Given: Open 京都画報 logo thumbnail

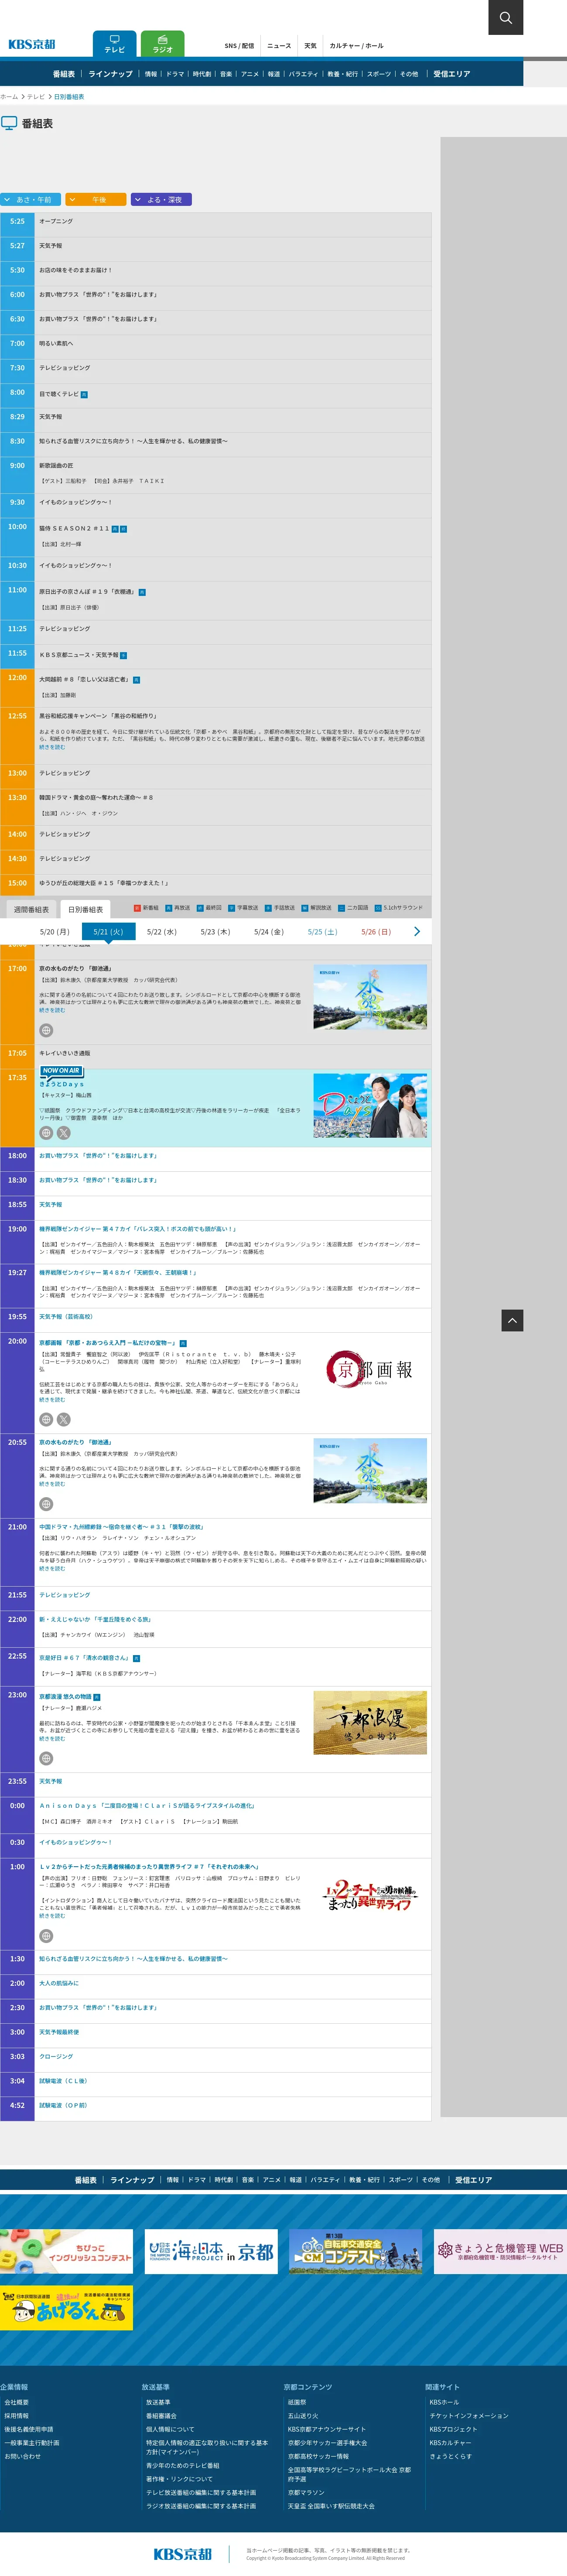Looking at the screenshot, I should point(370,1369).
